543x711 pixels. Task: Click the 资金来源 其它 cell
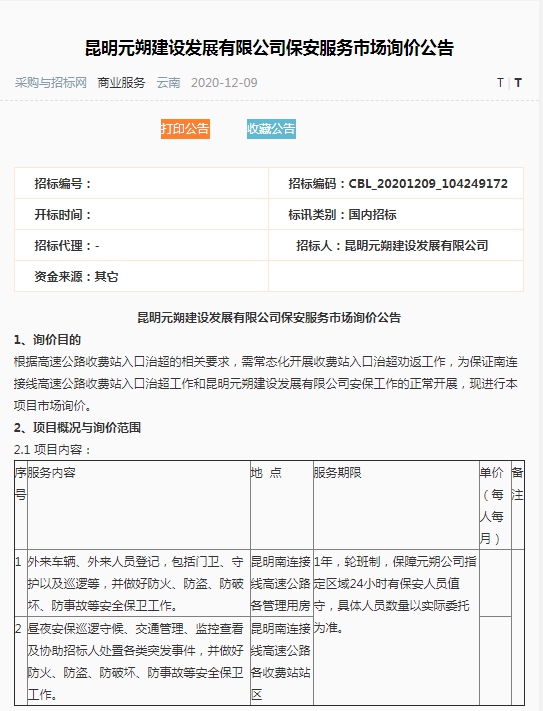click(141, 276)
